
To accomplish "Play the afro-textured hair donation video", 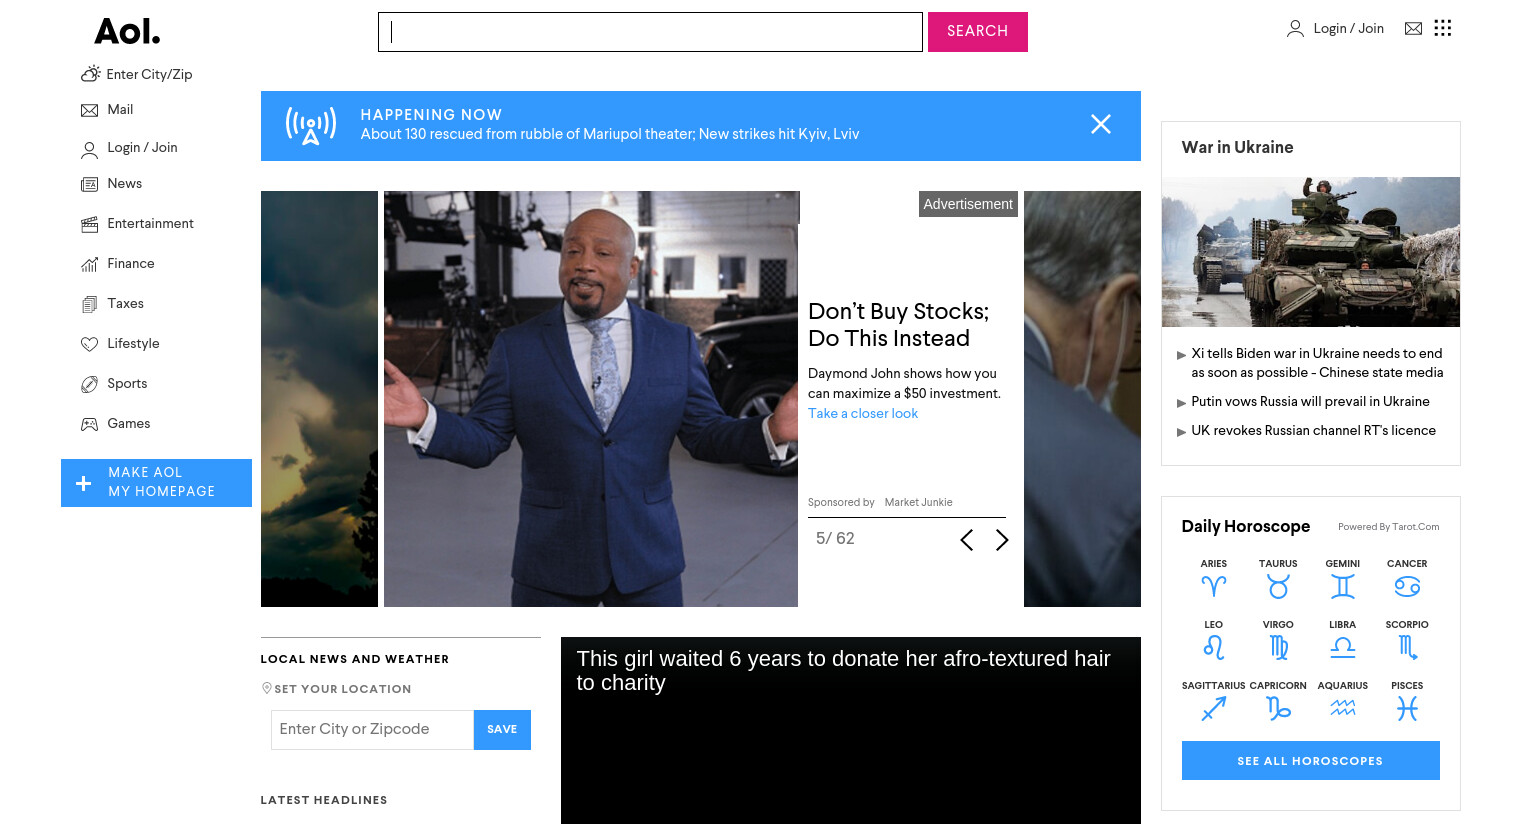I will click(x=851, y=731).
